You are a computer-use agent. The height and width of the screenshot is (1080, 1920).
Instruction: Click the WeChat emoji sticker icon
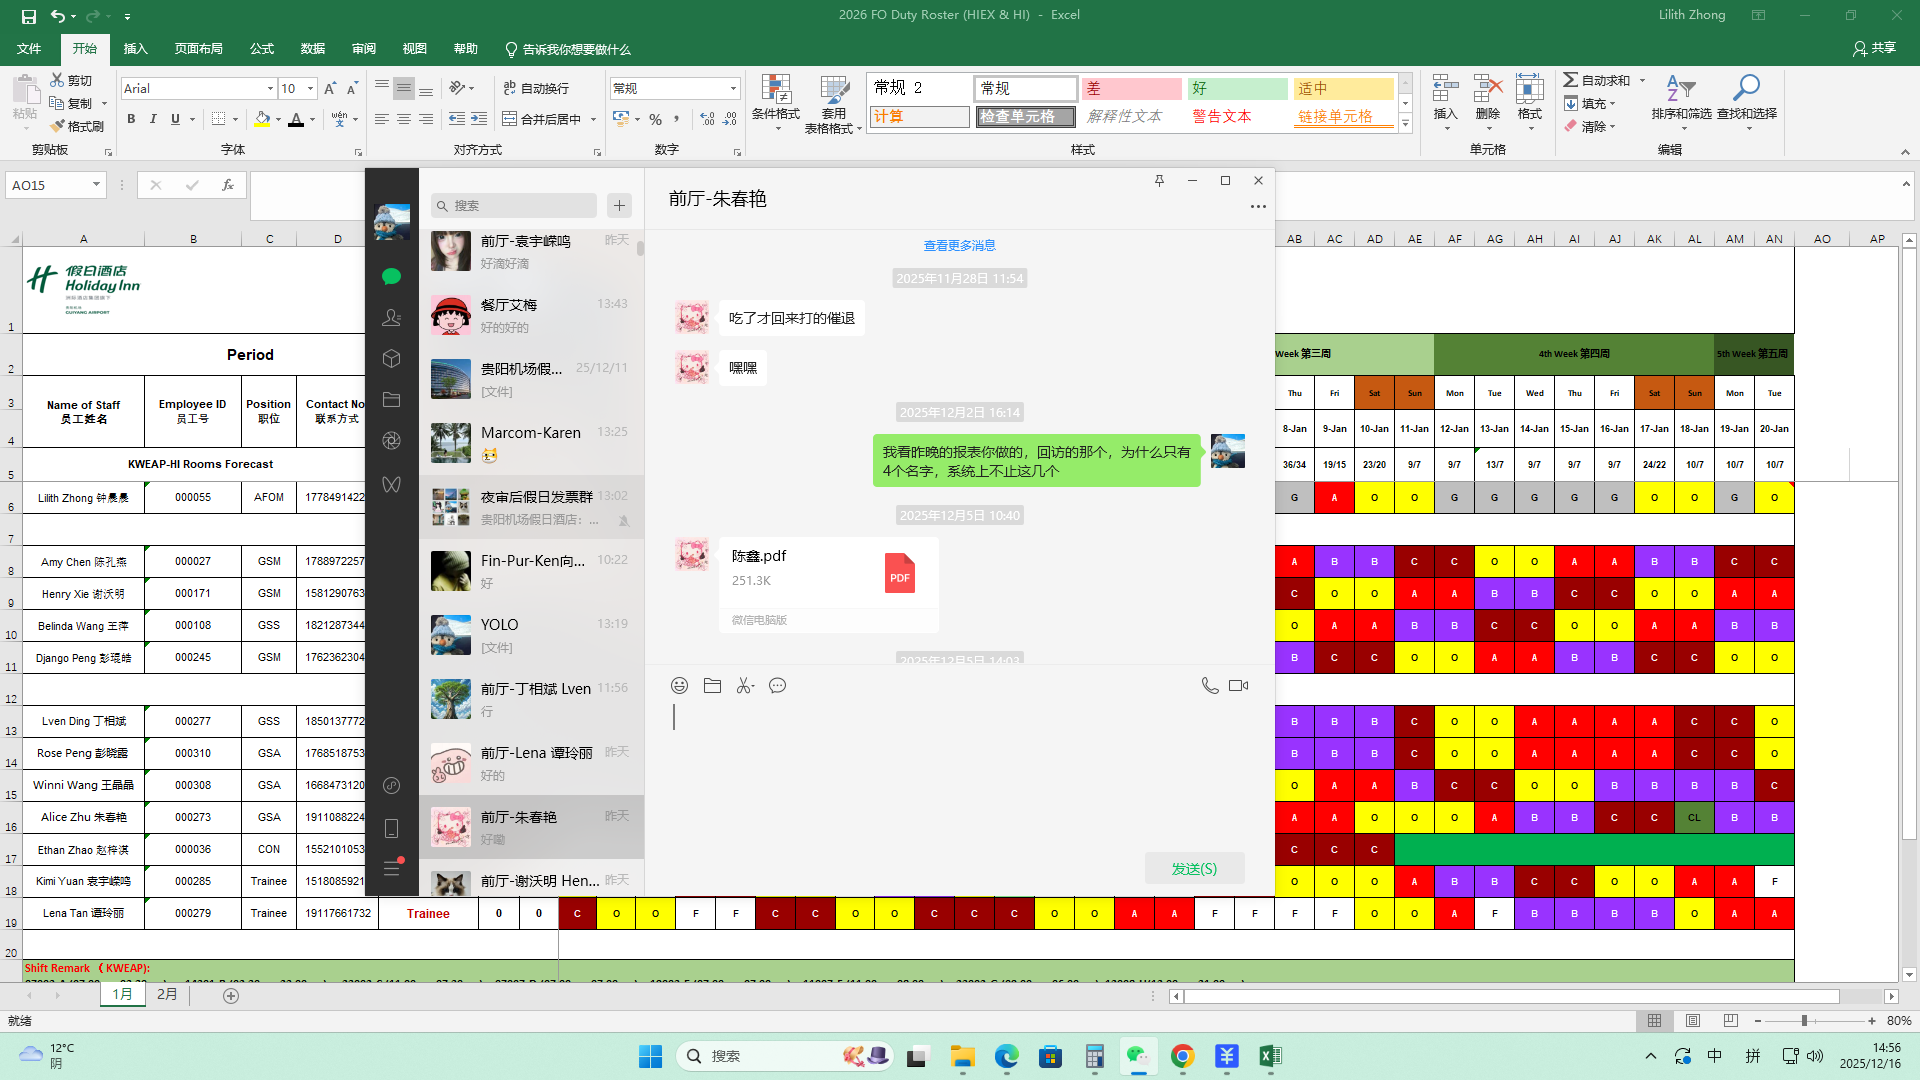tap(679, 686)
